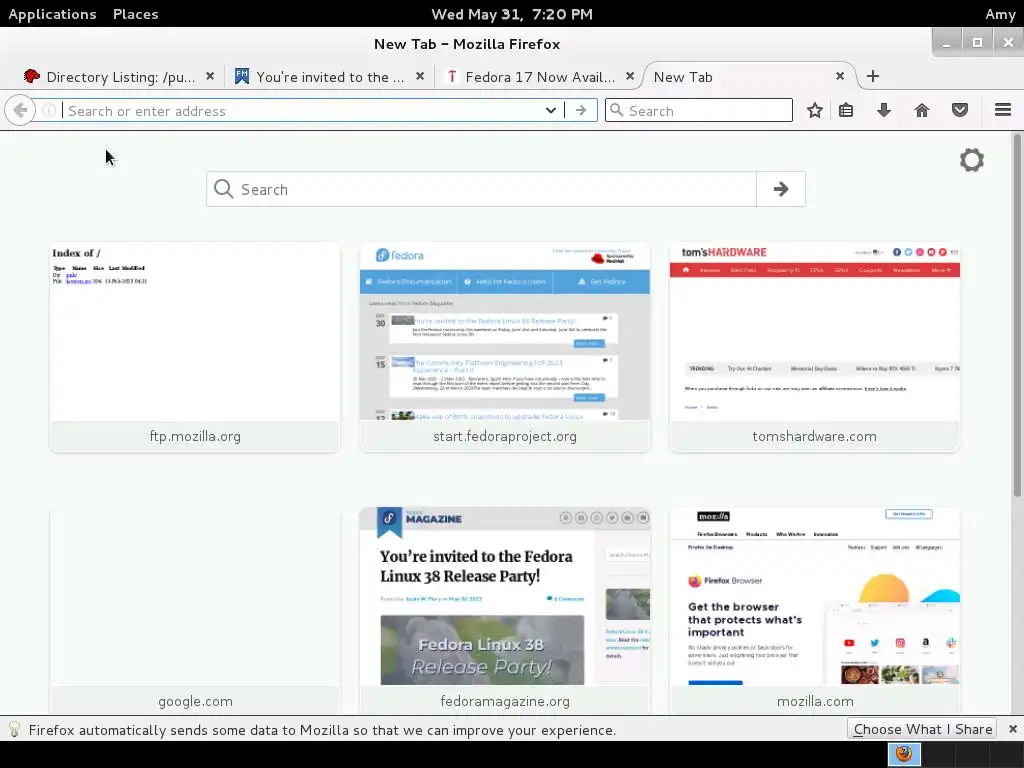Click the tomshardware.com label

pos(814,436)
